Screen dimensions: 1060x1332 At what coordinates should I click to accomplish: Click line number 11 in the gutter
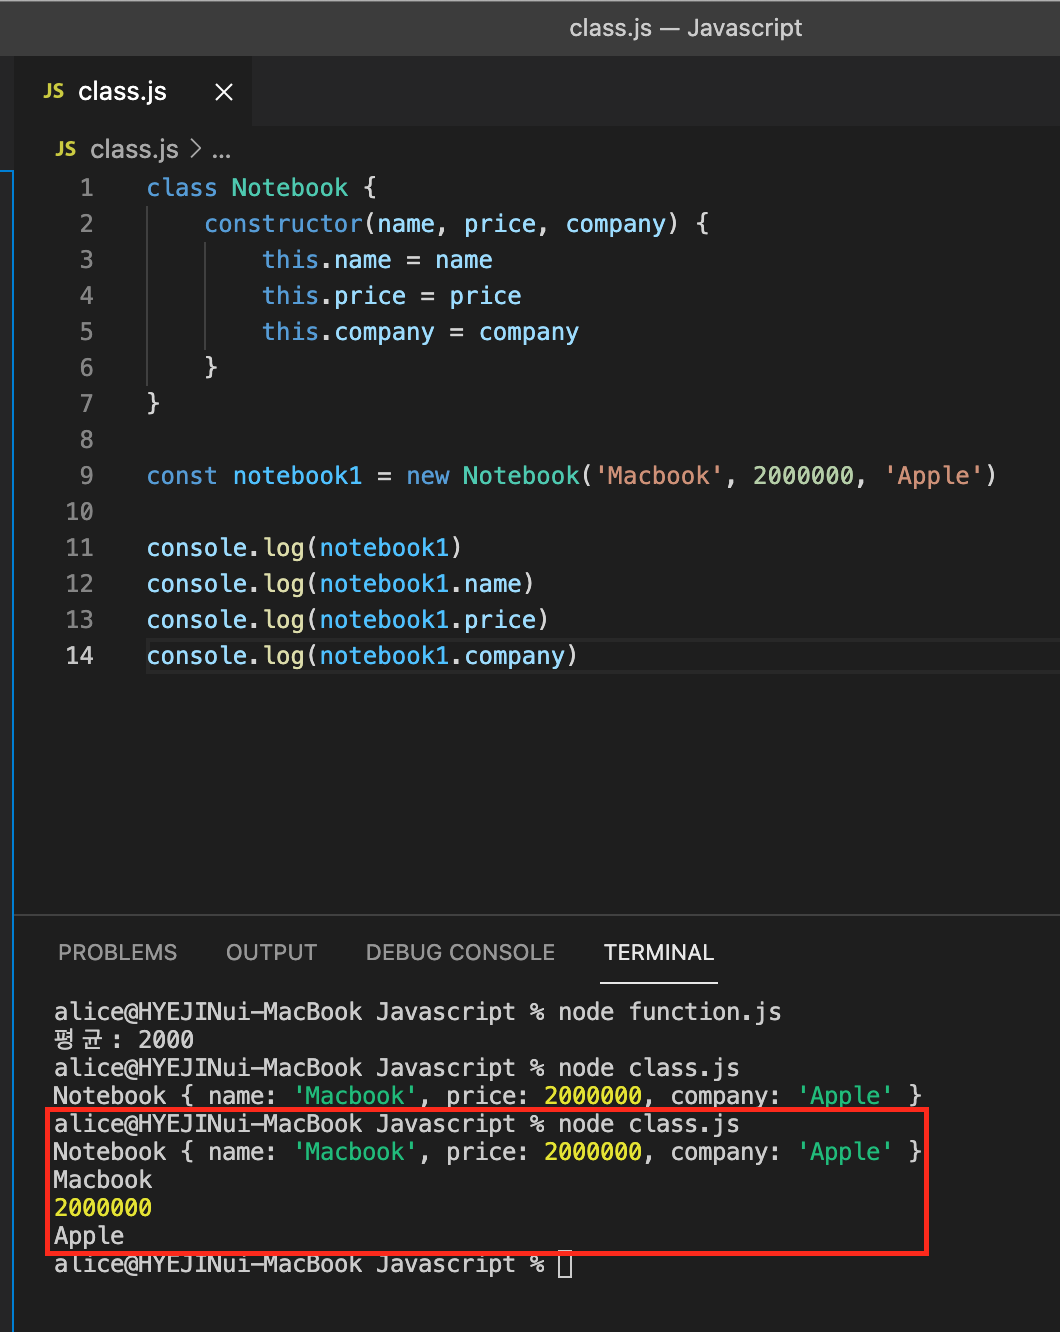click(80, 548)
